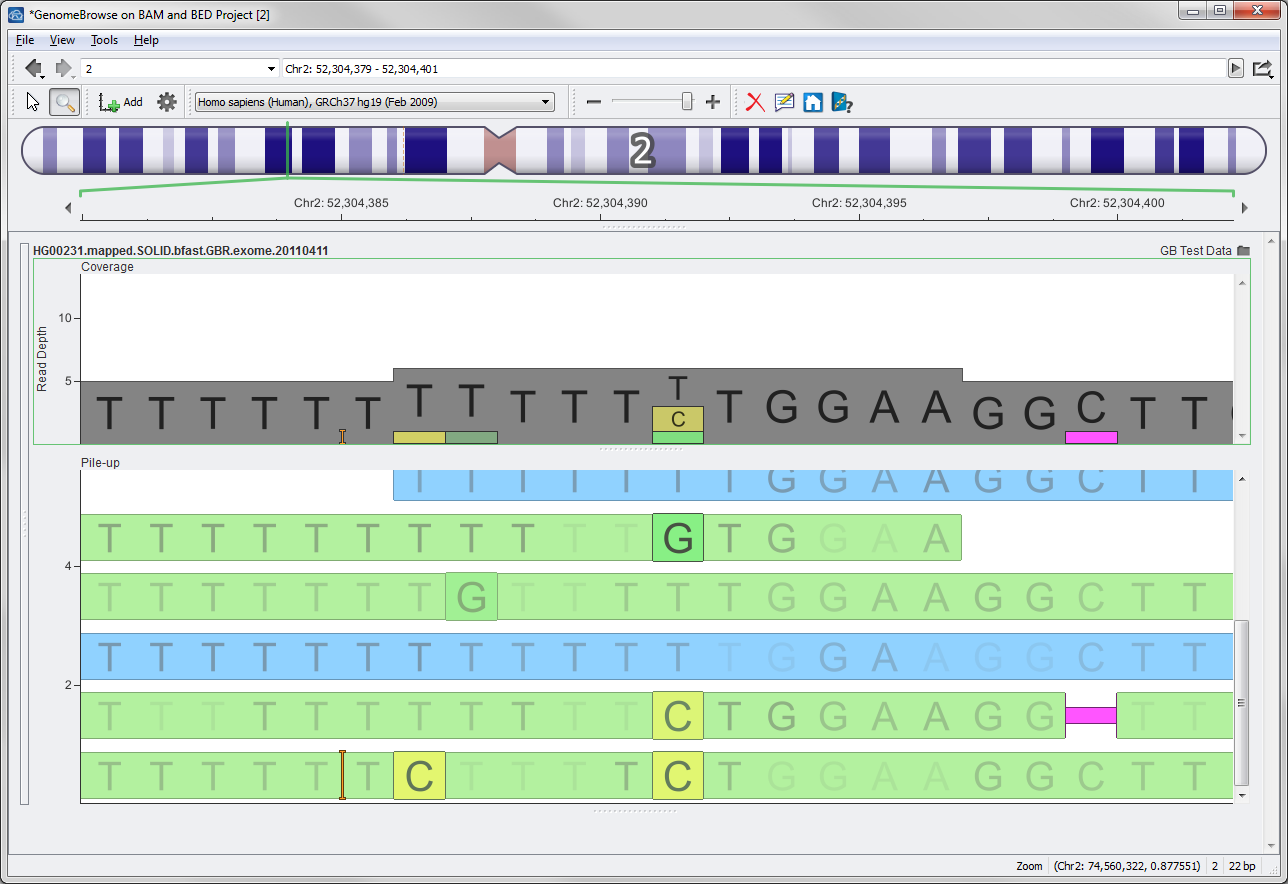Click the yellow C mismatch in second-bottom read
This screenshot has height=884, width=1288.
tap(678, 715)
